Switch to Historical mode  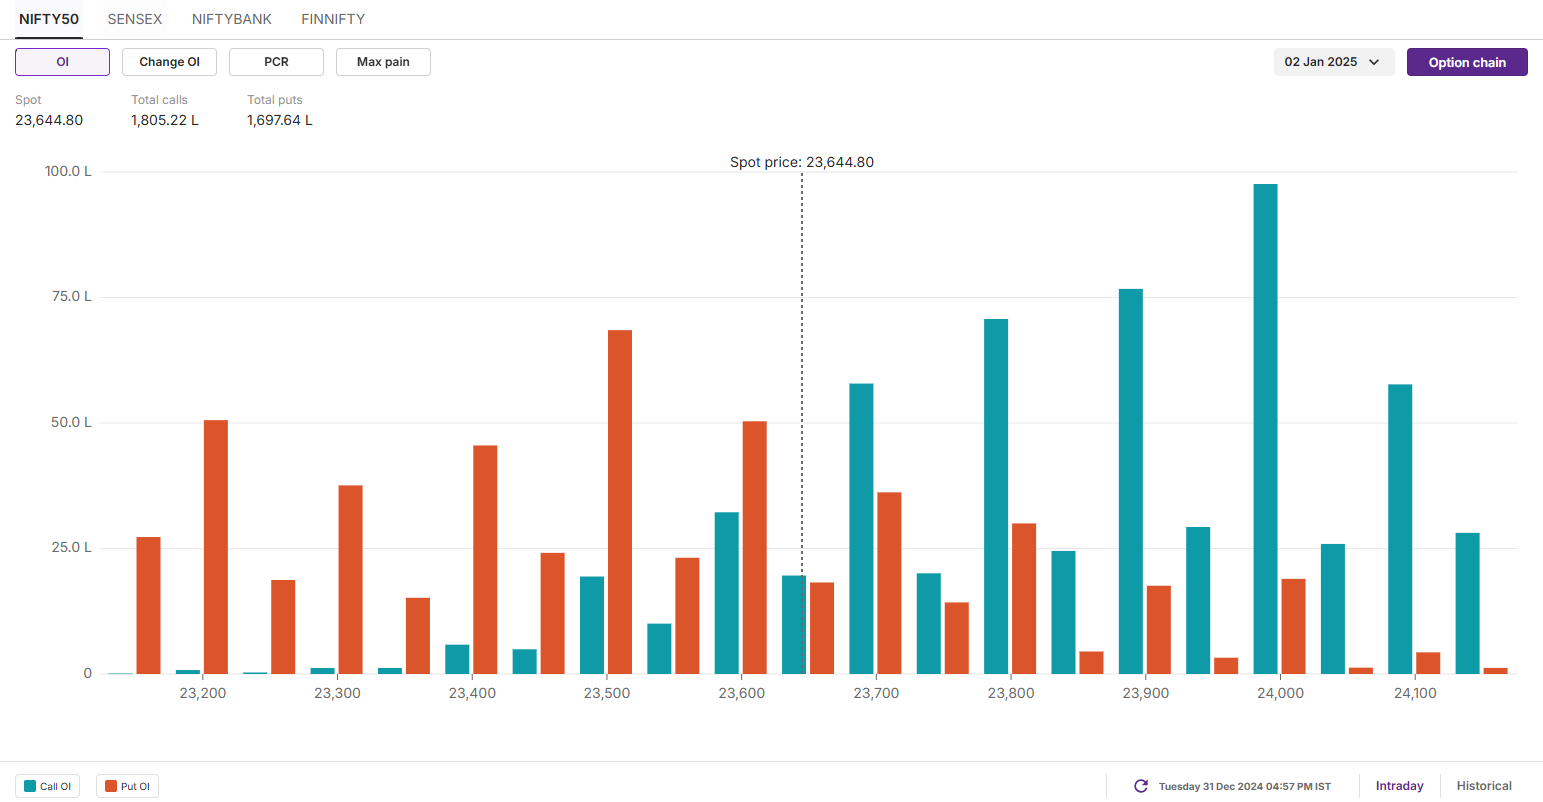tap(1484, 786)
